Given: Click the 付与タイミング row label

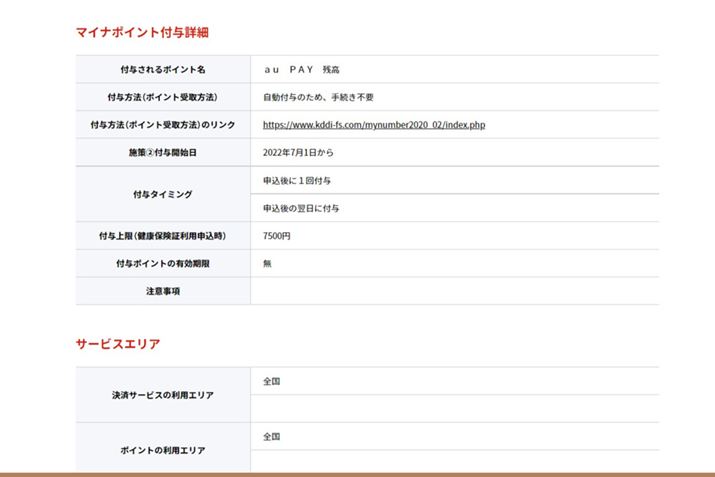Looking at the screenshot, I should 162,194.
